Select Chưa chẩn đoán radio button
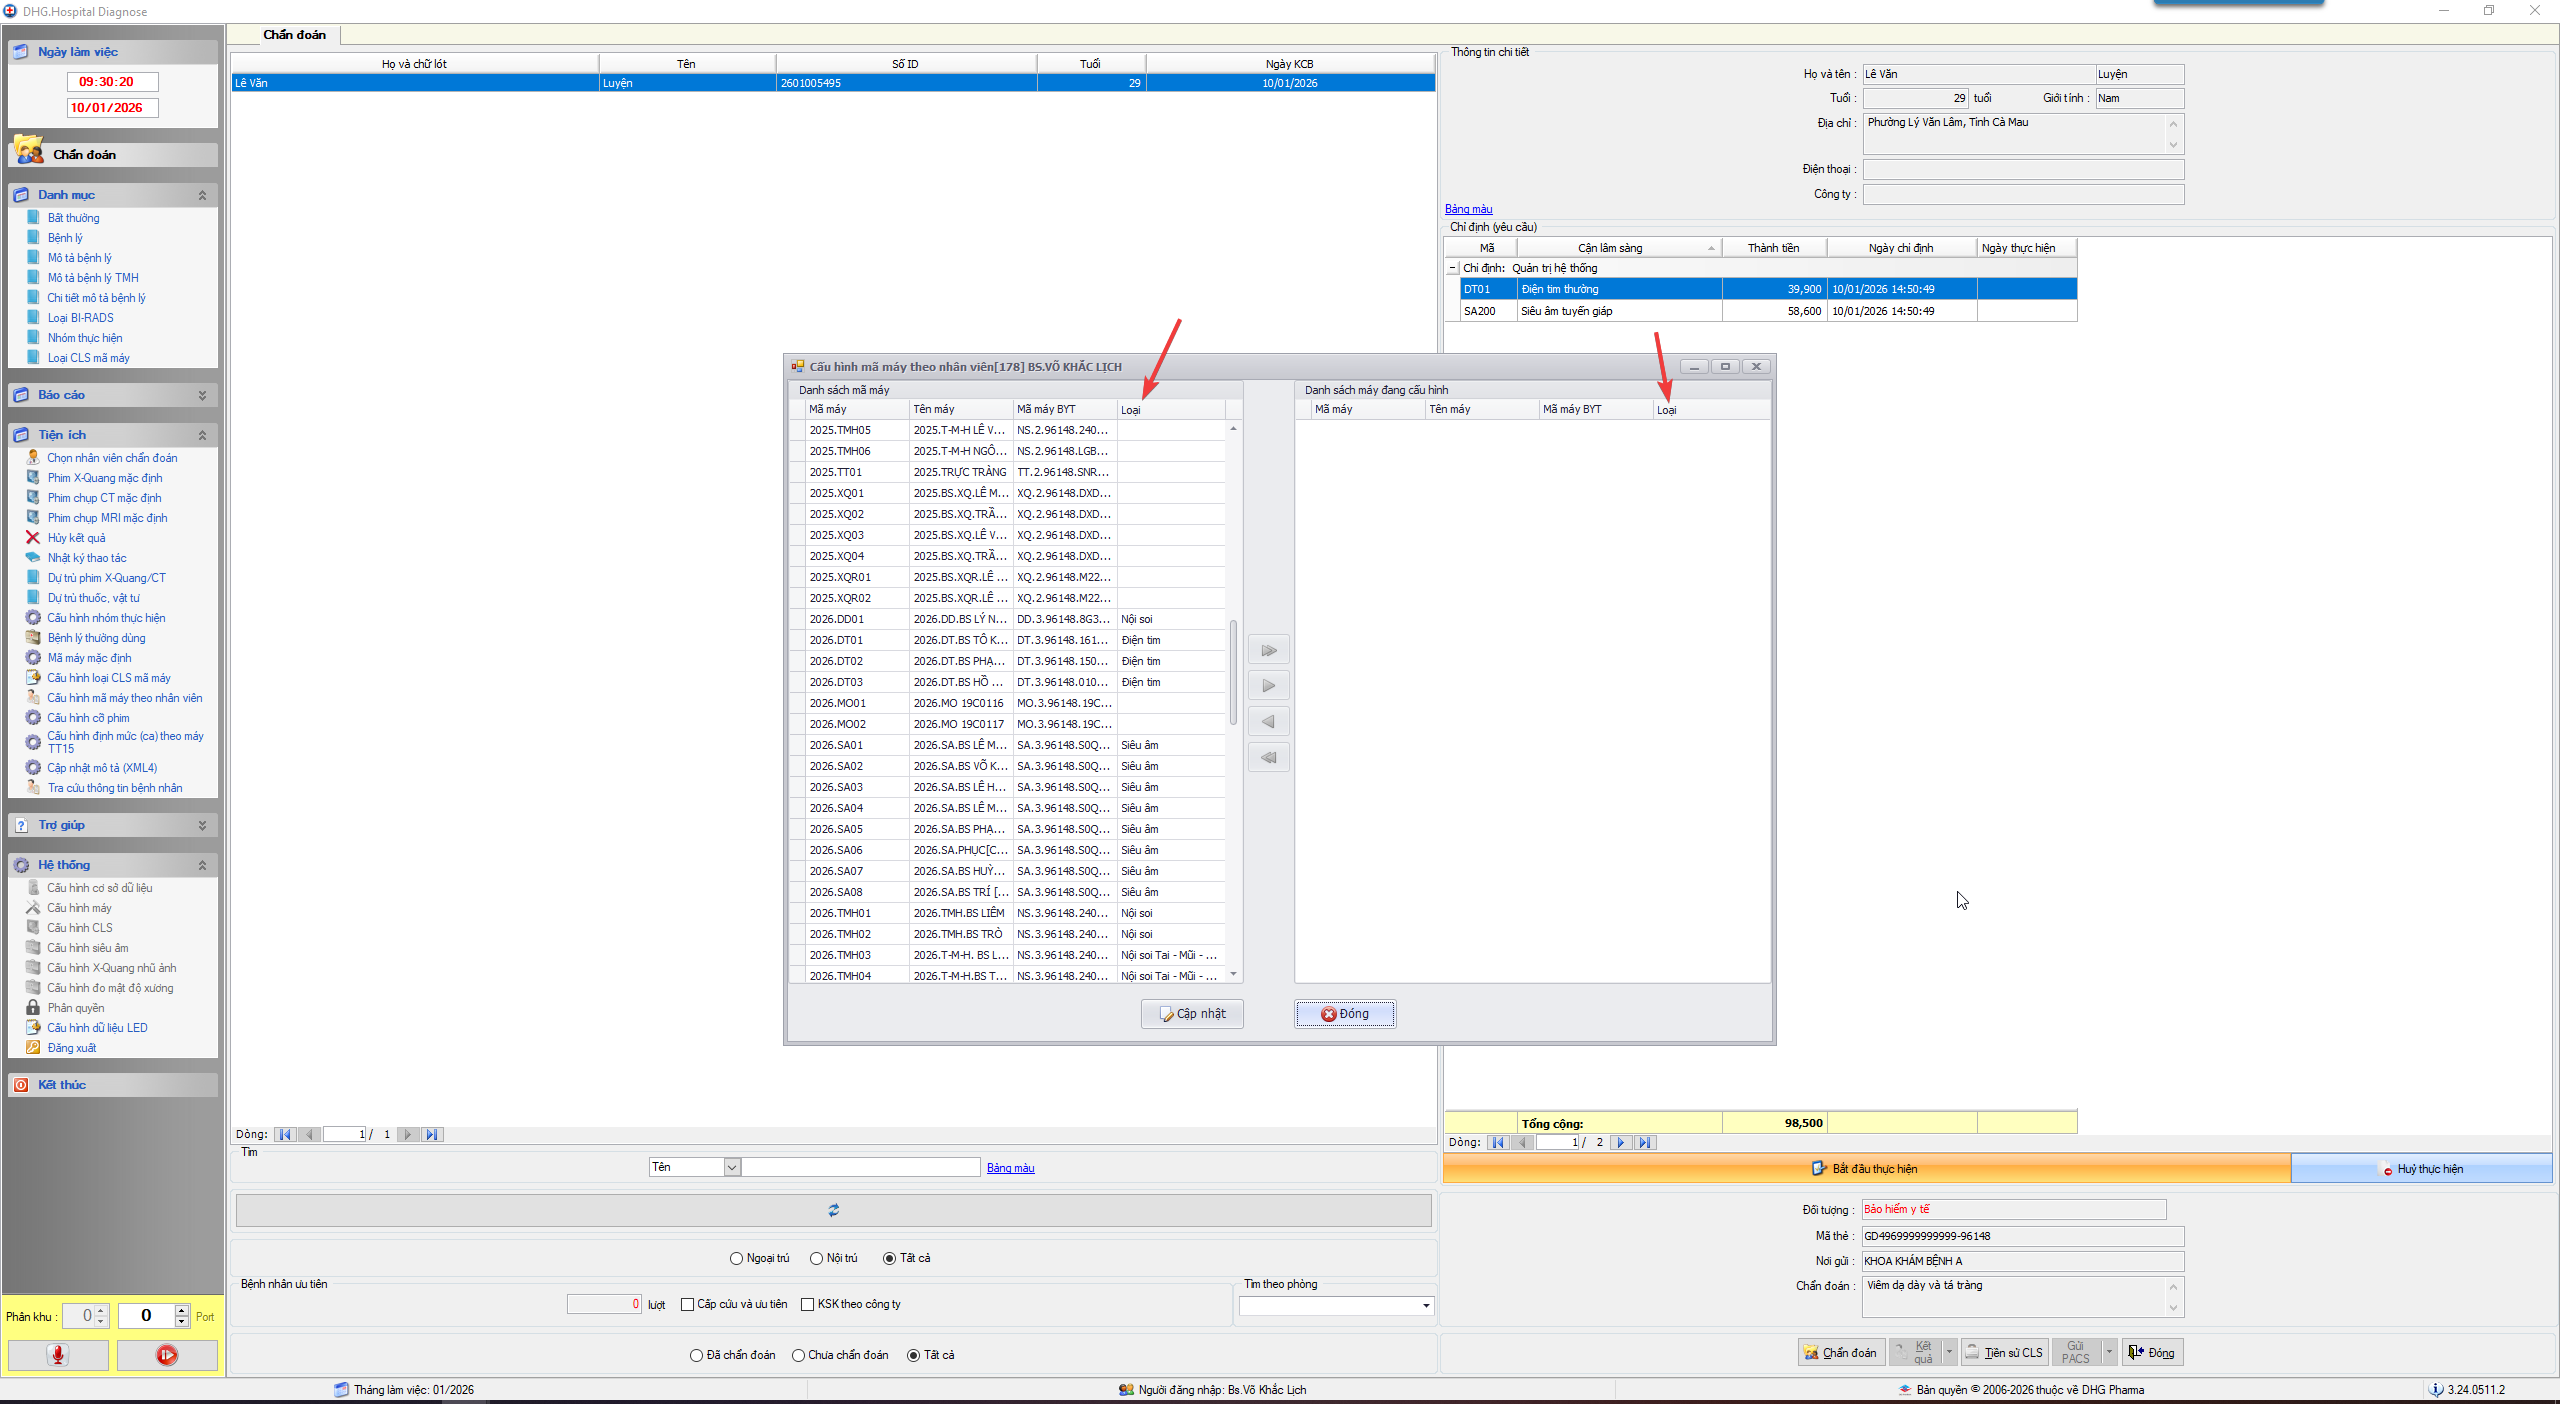The width and height of the screenshot is (2560, 1404). coord(798,1355)
